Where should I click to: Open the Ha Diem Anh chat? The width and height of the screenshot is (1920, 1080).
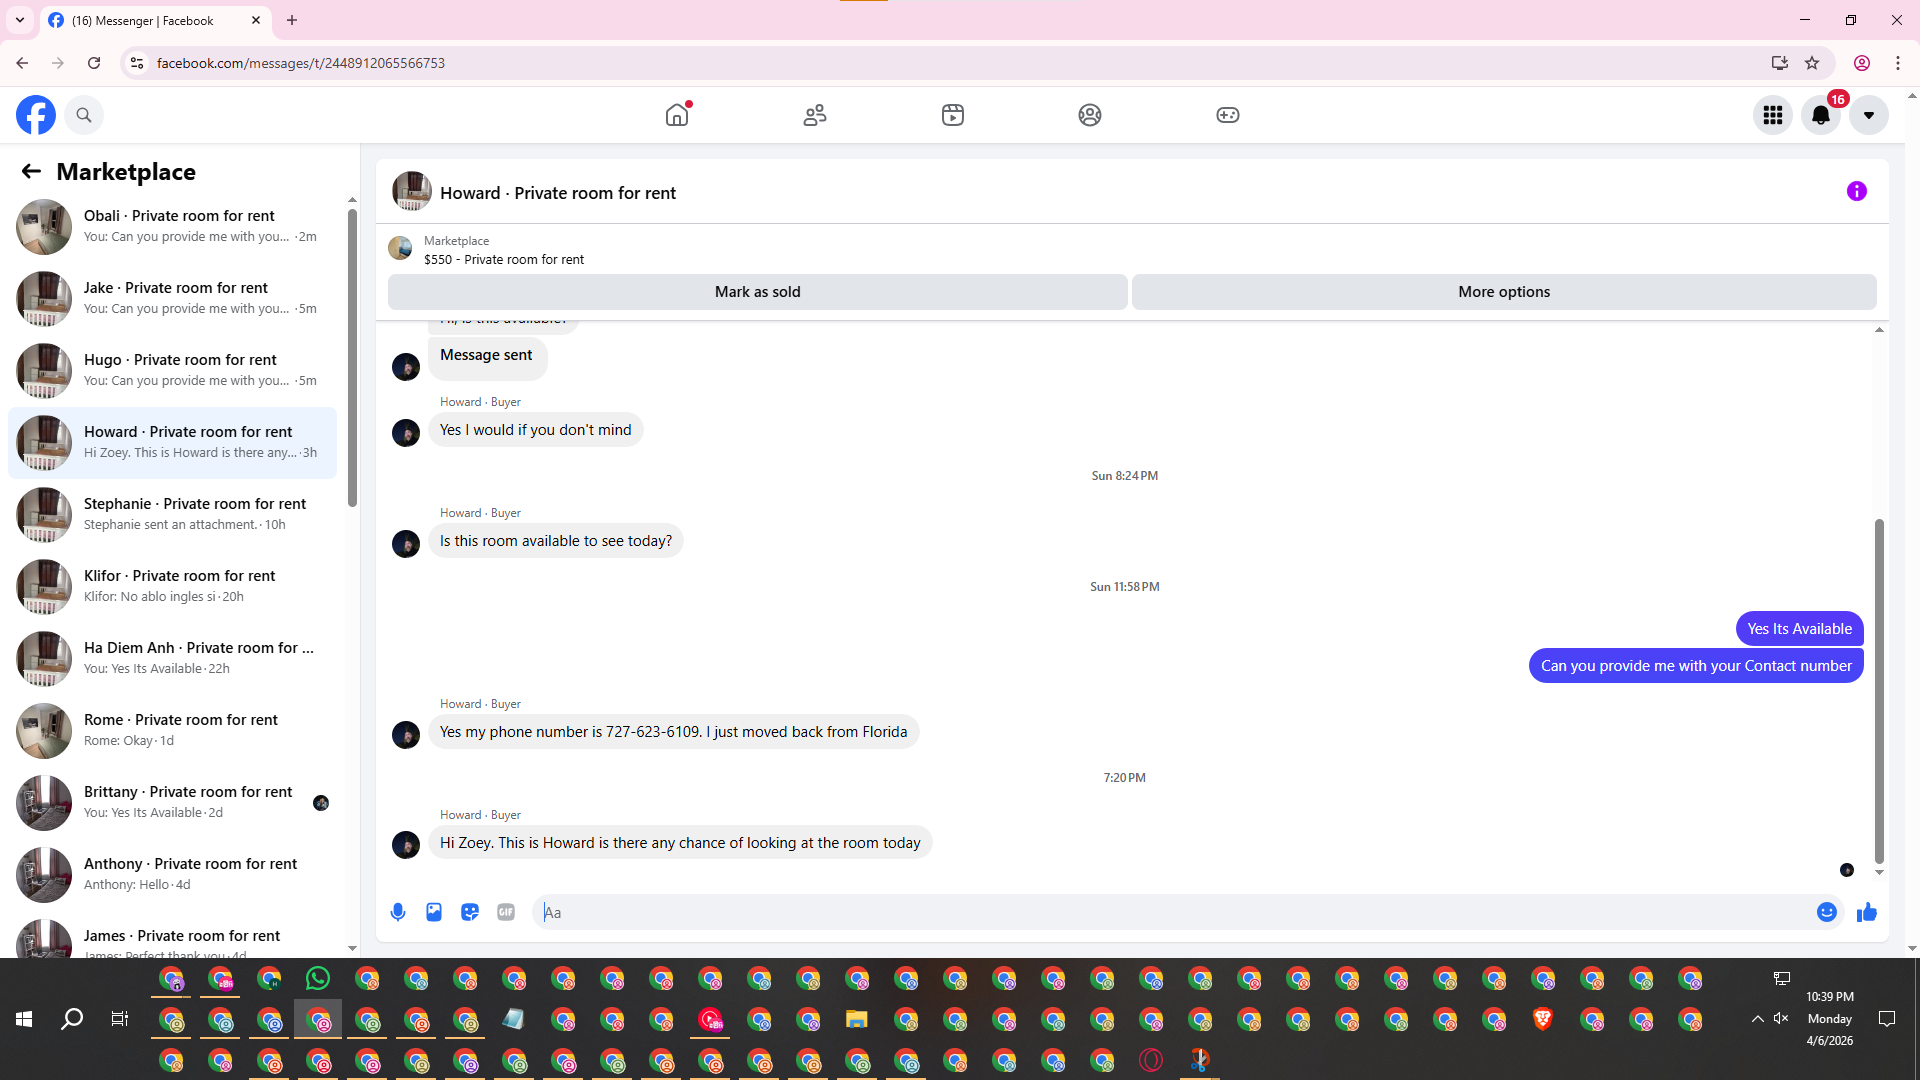tap(172, 659)
